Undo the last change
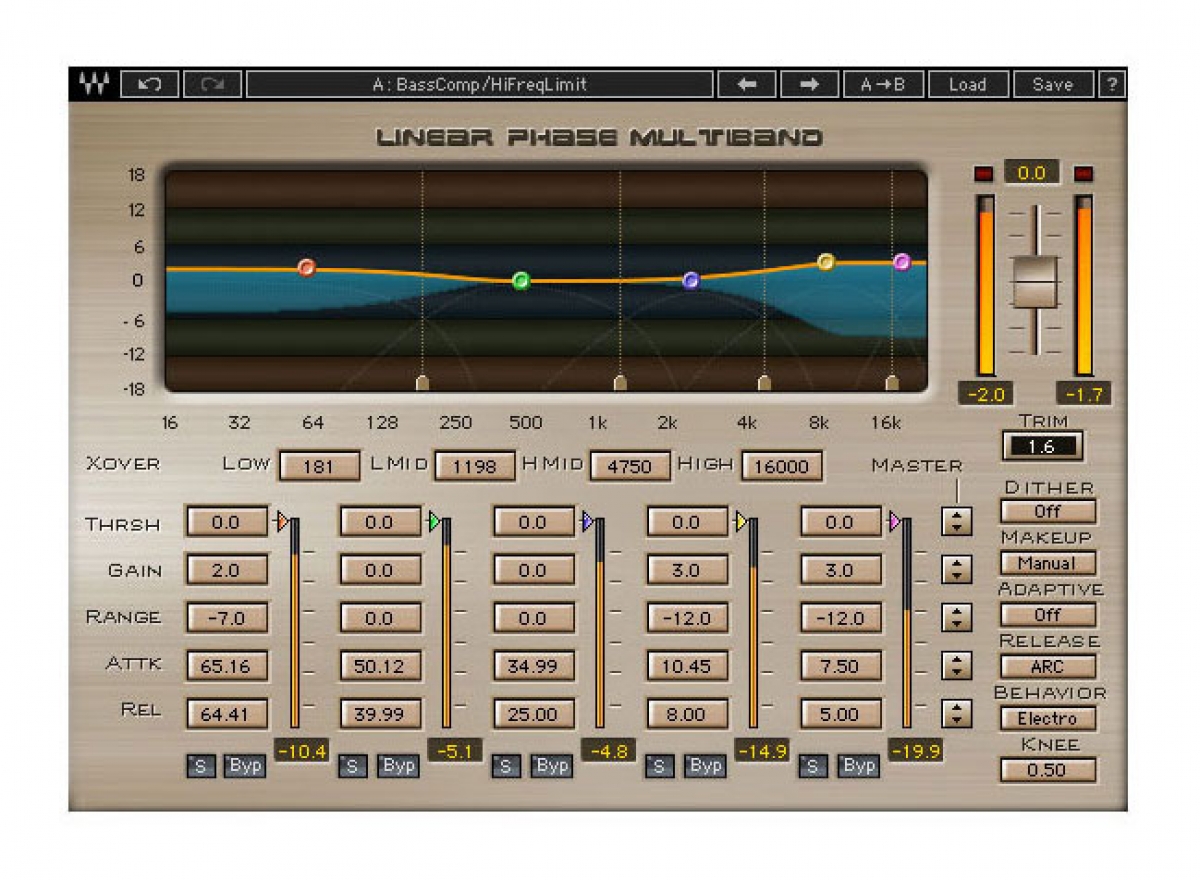This screenshot has height=880, width=1200. [150, 85]
